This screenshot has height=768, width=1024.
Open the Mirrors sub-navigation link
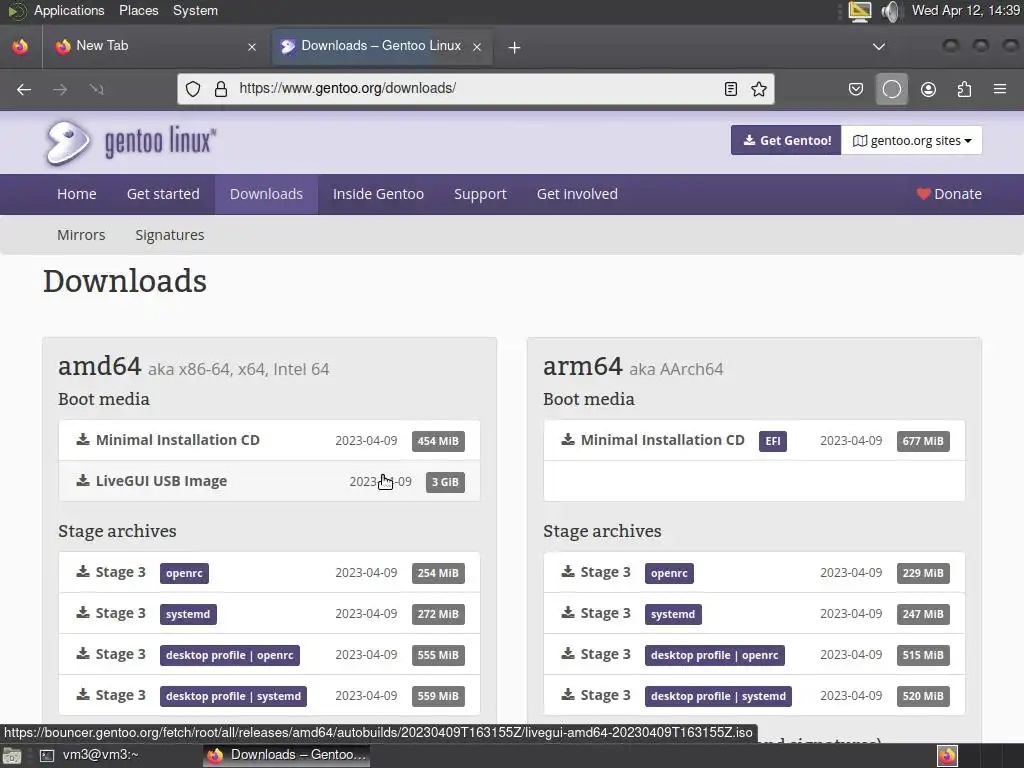pos(81,235)
